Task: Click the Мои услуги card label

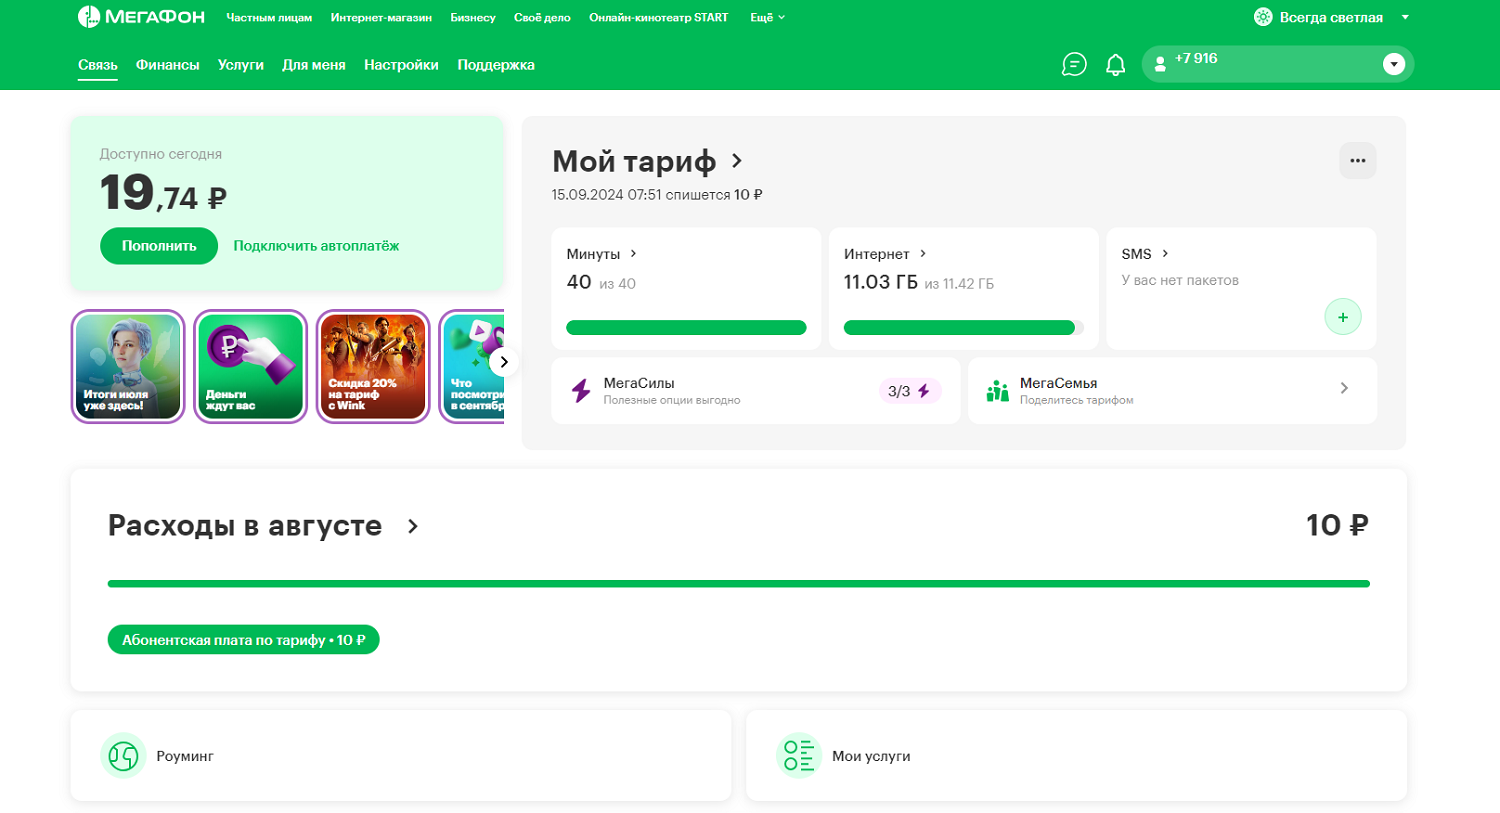Action: pos(871,757)
